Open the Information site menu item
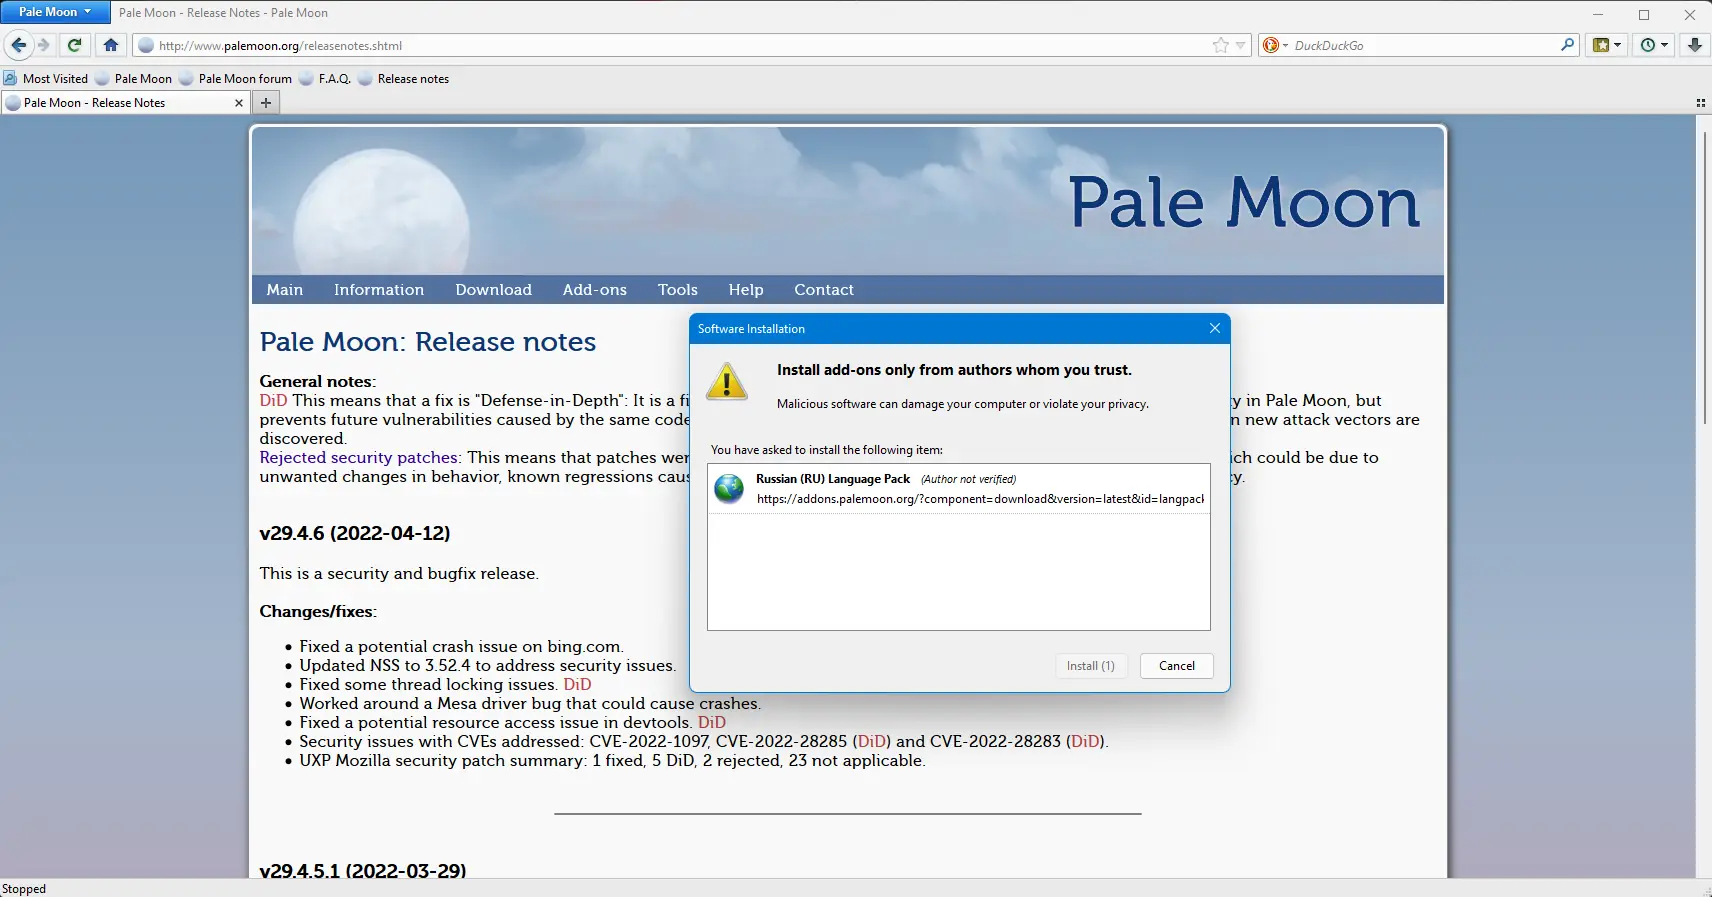 (379, 290)
